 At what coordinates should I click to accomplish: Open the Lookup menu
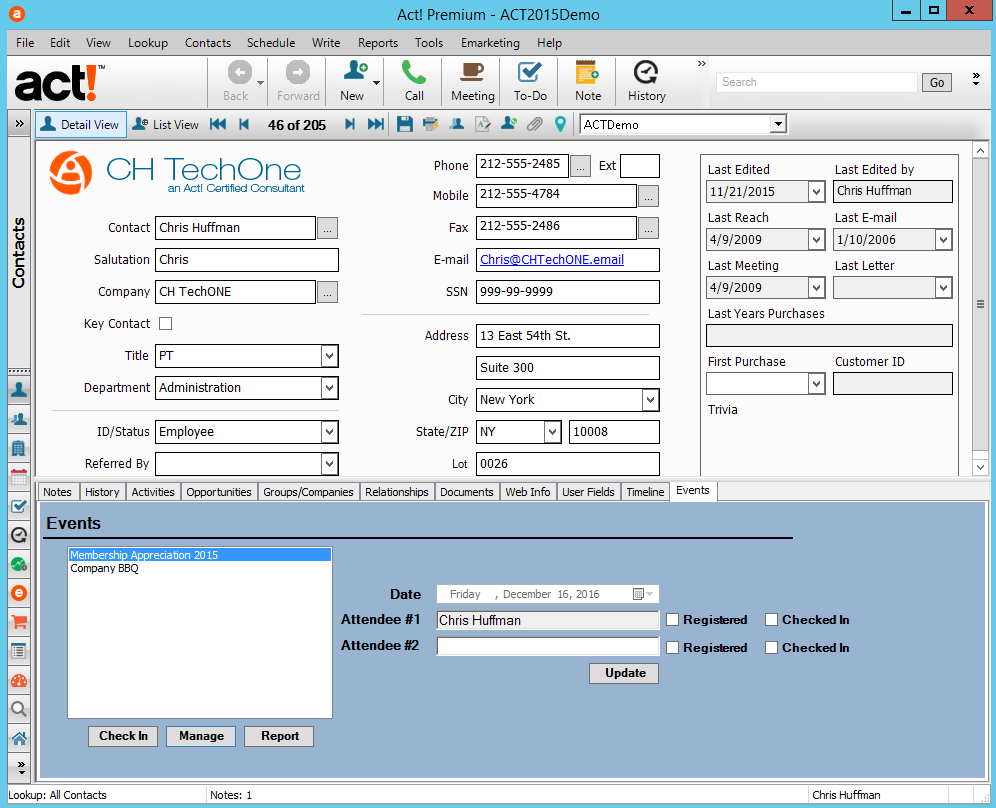coord(148,43)
